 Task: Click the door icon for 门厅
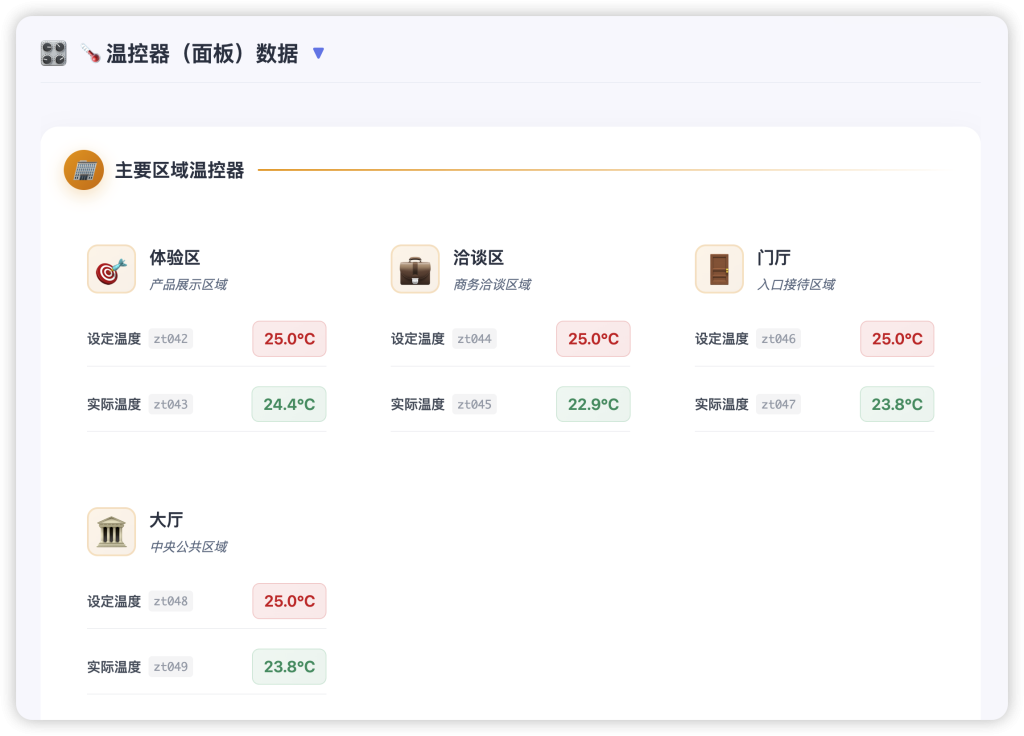click(x=719, y=269)
